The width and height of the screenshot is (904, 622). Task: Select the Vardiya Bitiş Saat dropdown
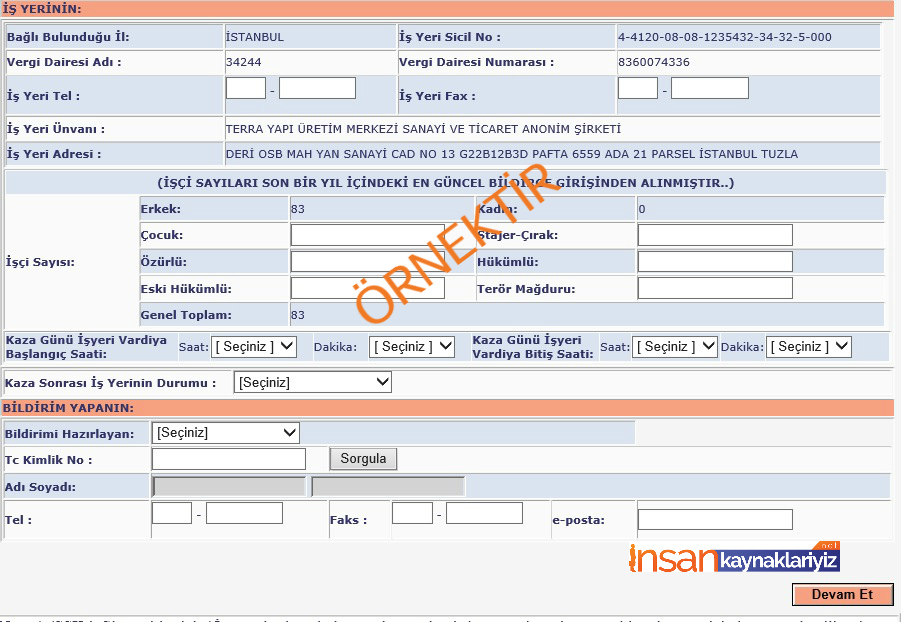pyautogui.click(x=675, y=347)
